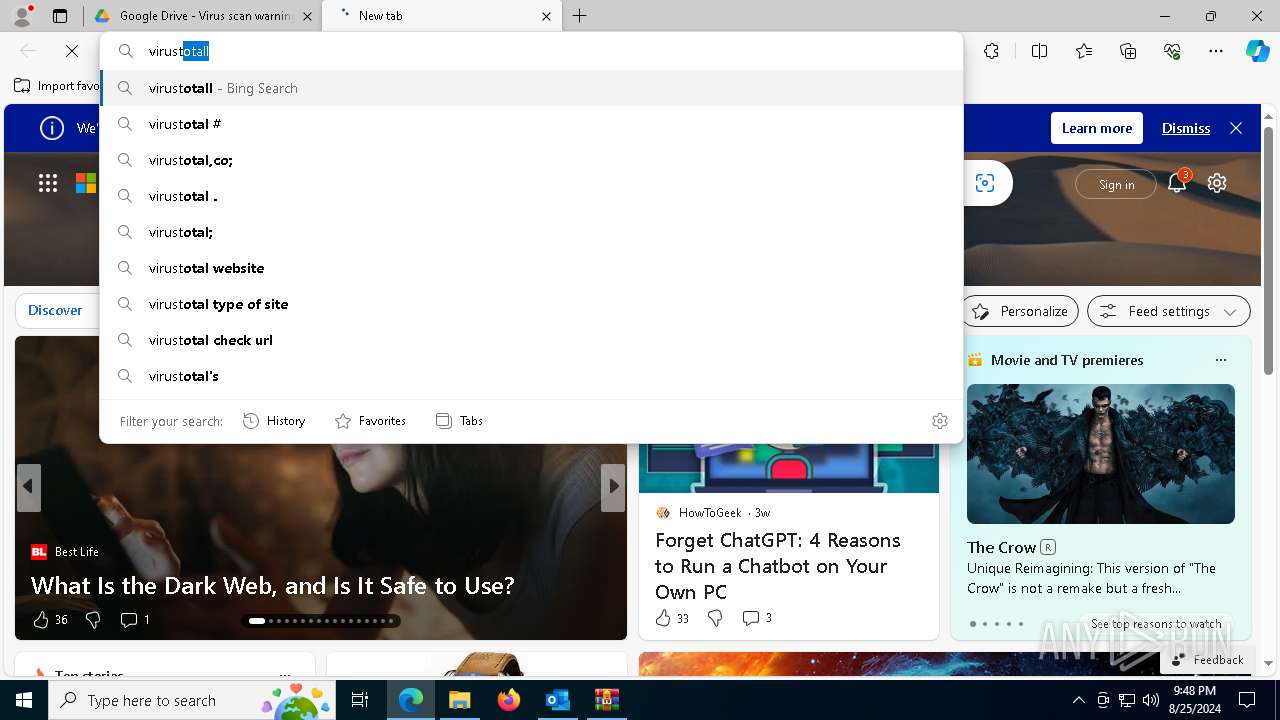Dislike the Forget ChatGPT article
1280x720 pixels.
(x=715, y=618)
